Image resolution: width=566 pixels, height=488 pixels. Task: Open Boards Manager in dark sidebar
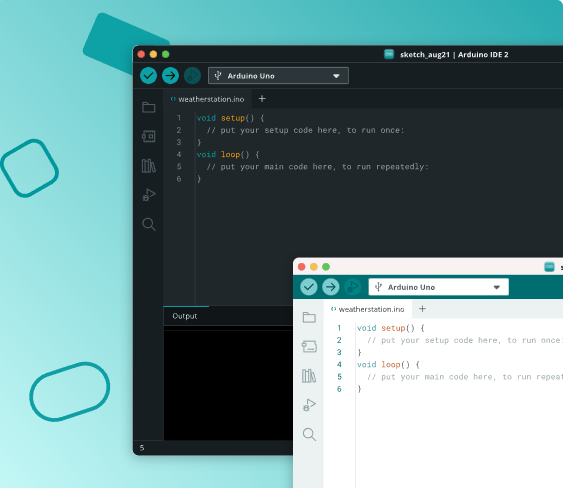pyautogui.click(x=149, y=136)
